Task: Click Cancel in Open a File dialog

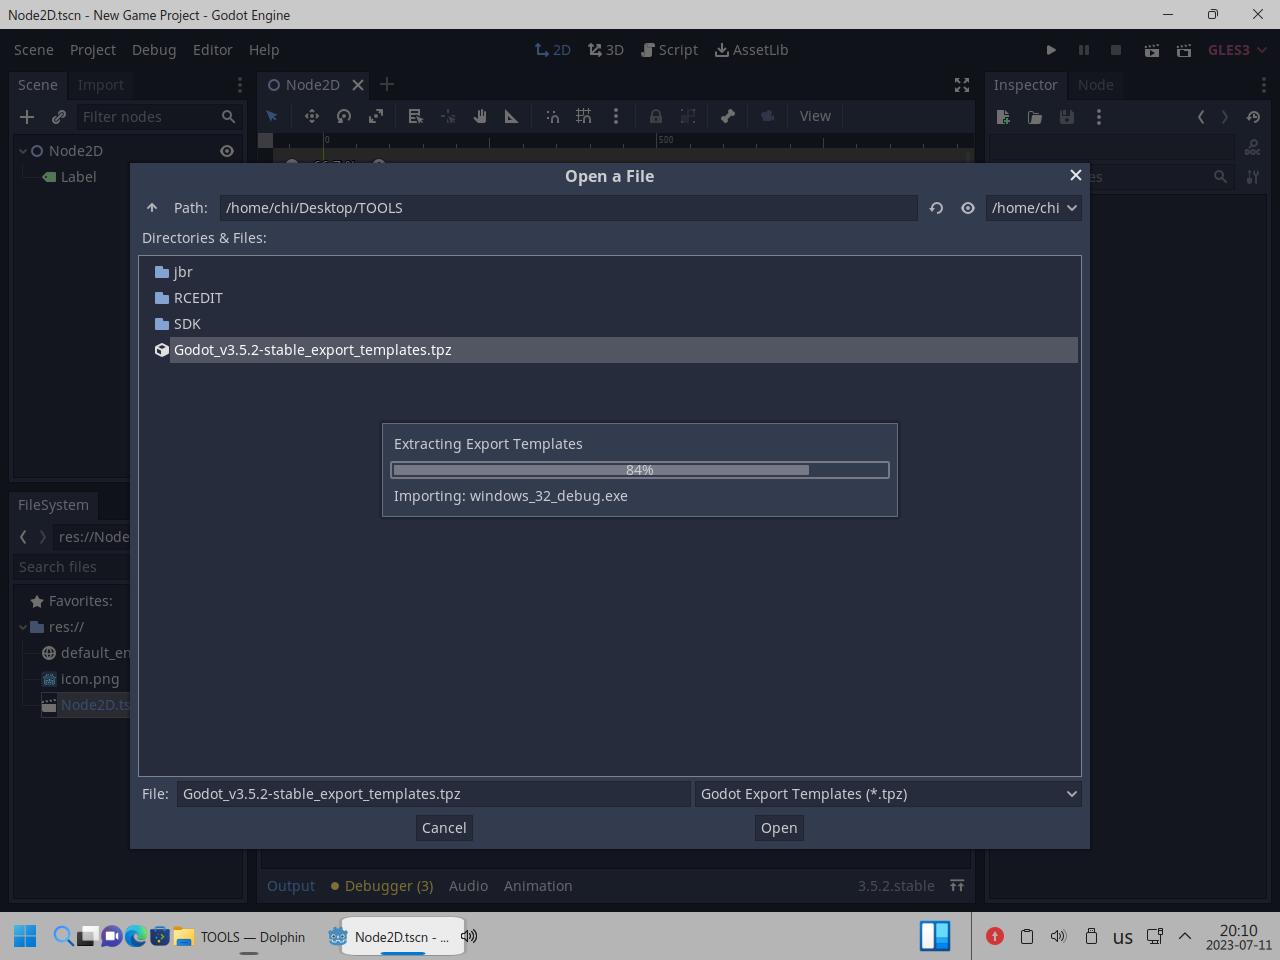Action: click(x=444, y=828)
